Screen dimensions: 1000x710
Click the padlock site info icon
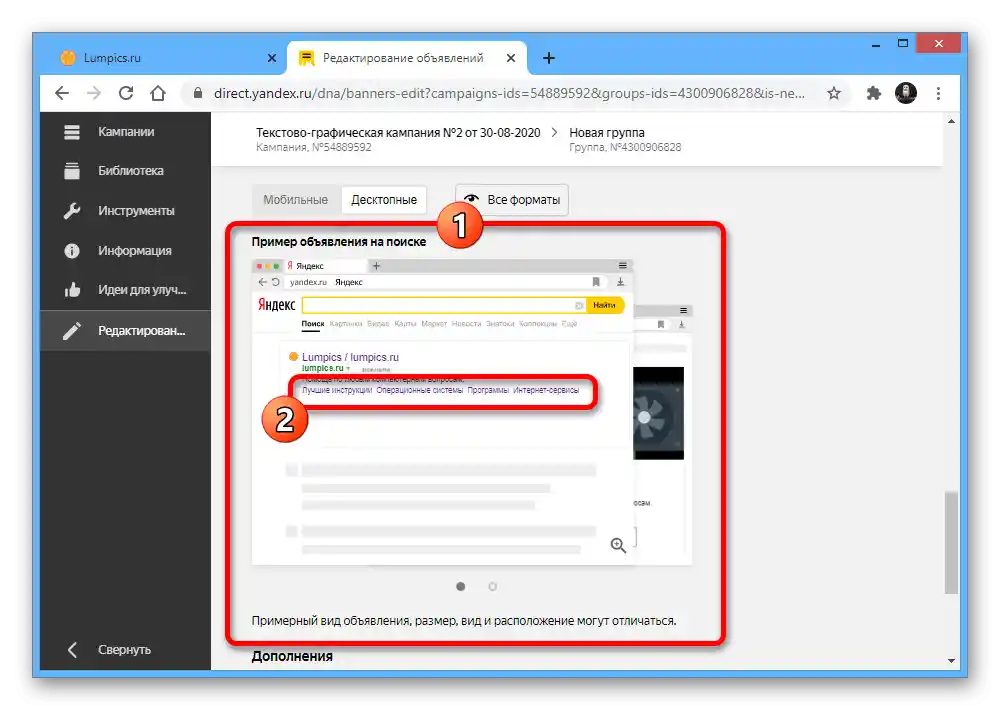coord(198,93)
